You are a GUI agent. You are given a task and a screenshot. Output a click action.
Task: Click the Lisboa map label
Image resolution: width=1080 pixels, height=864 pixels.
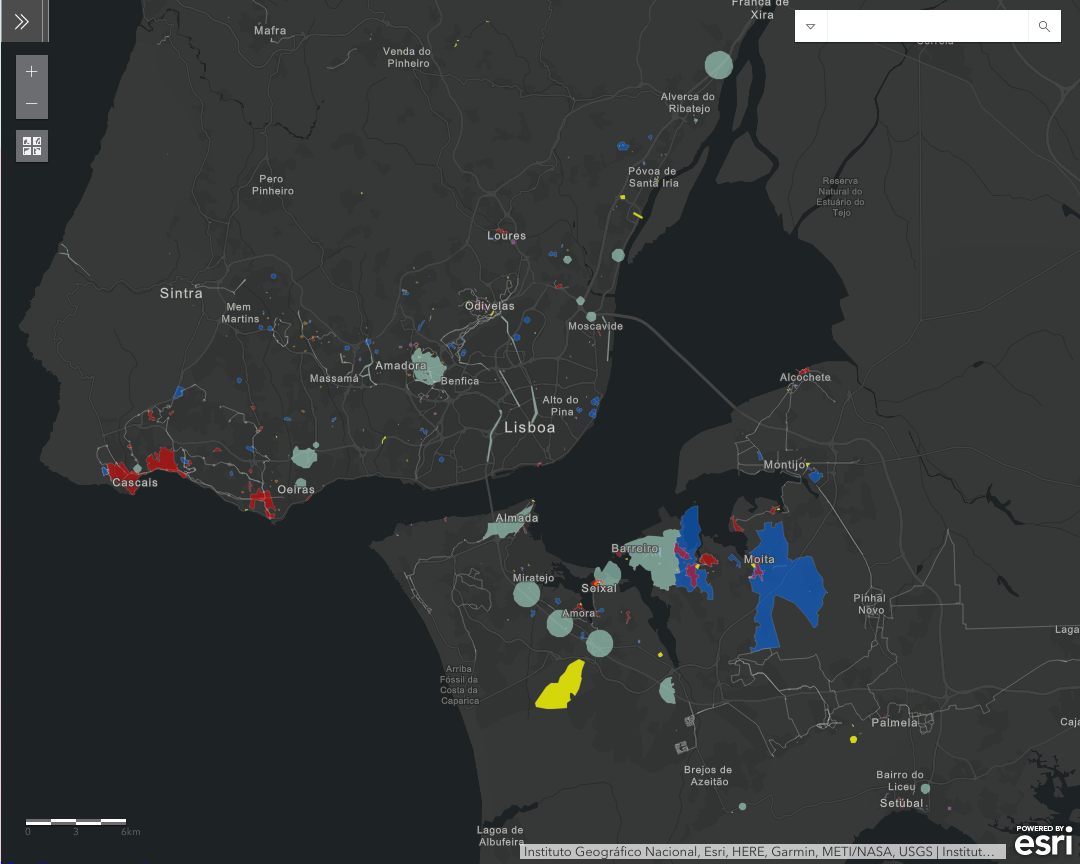529,428
